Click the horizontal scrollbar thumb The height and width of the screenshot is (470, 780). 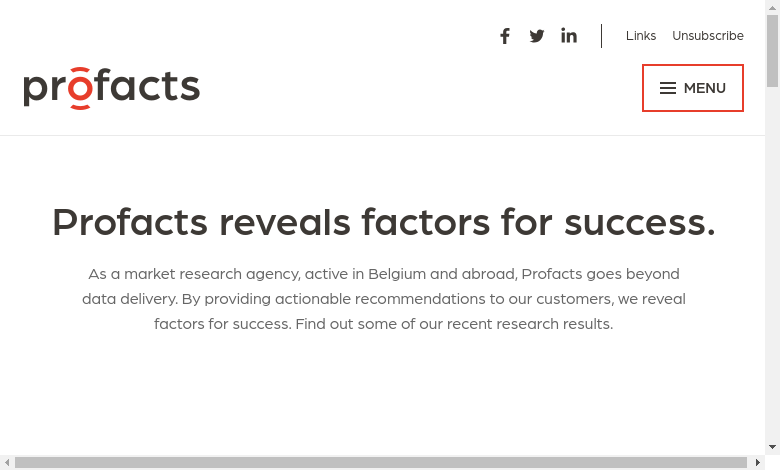point(380,462)
